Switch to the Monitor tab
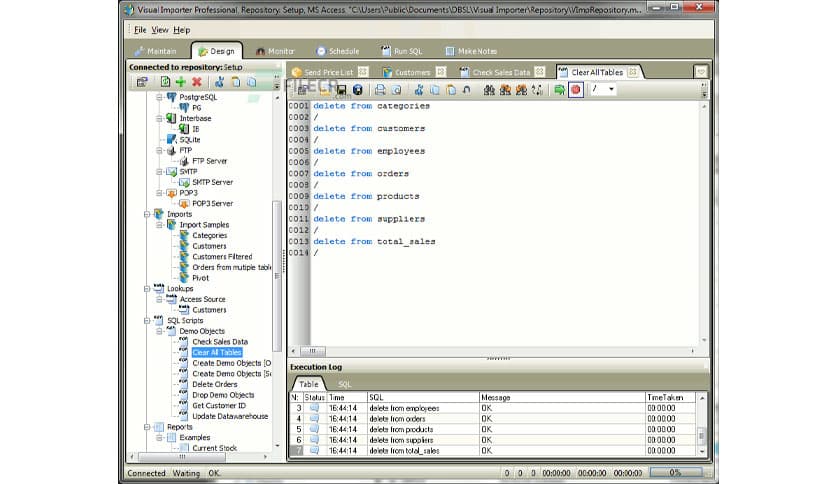The height and width of the screenshot is (484, 836). point(275,51)
